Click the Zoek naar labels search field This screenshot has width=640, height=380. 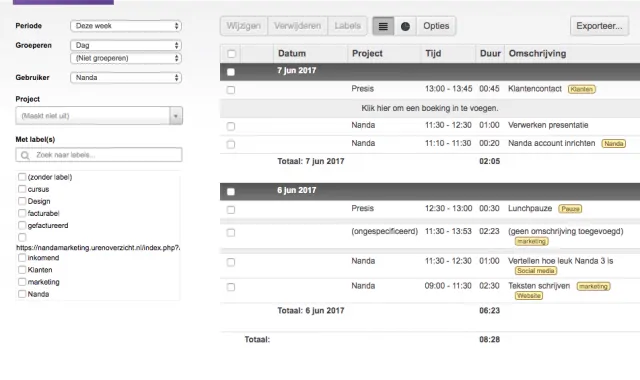(x=99, y=155)
